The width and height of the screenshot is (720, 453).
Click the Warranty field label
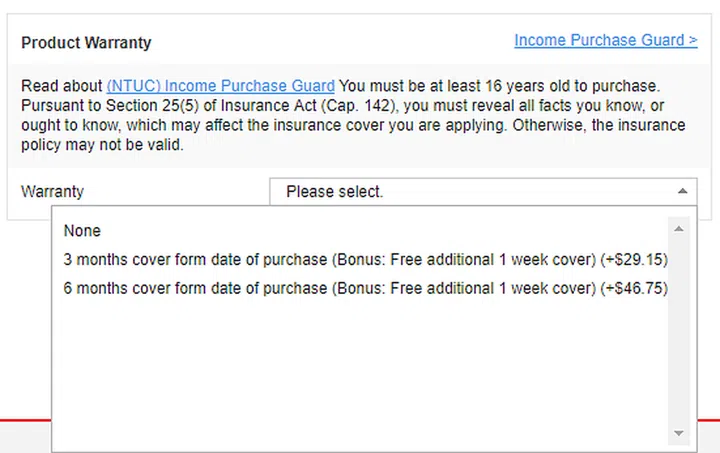tap(52, 191)
